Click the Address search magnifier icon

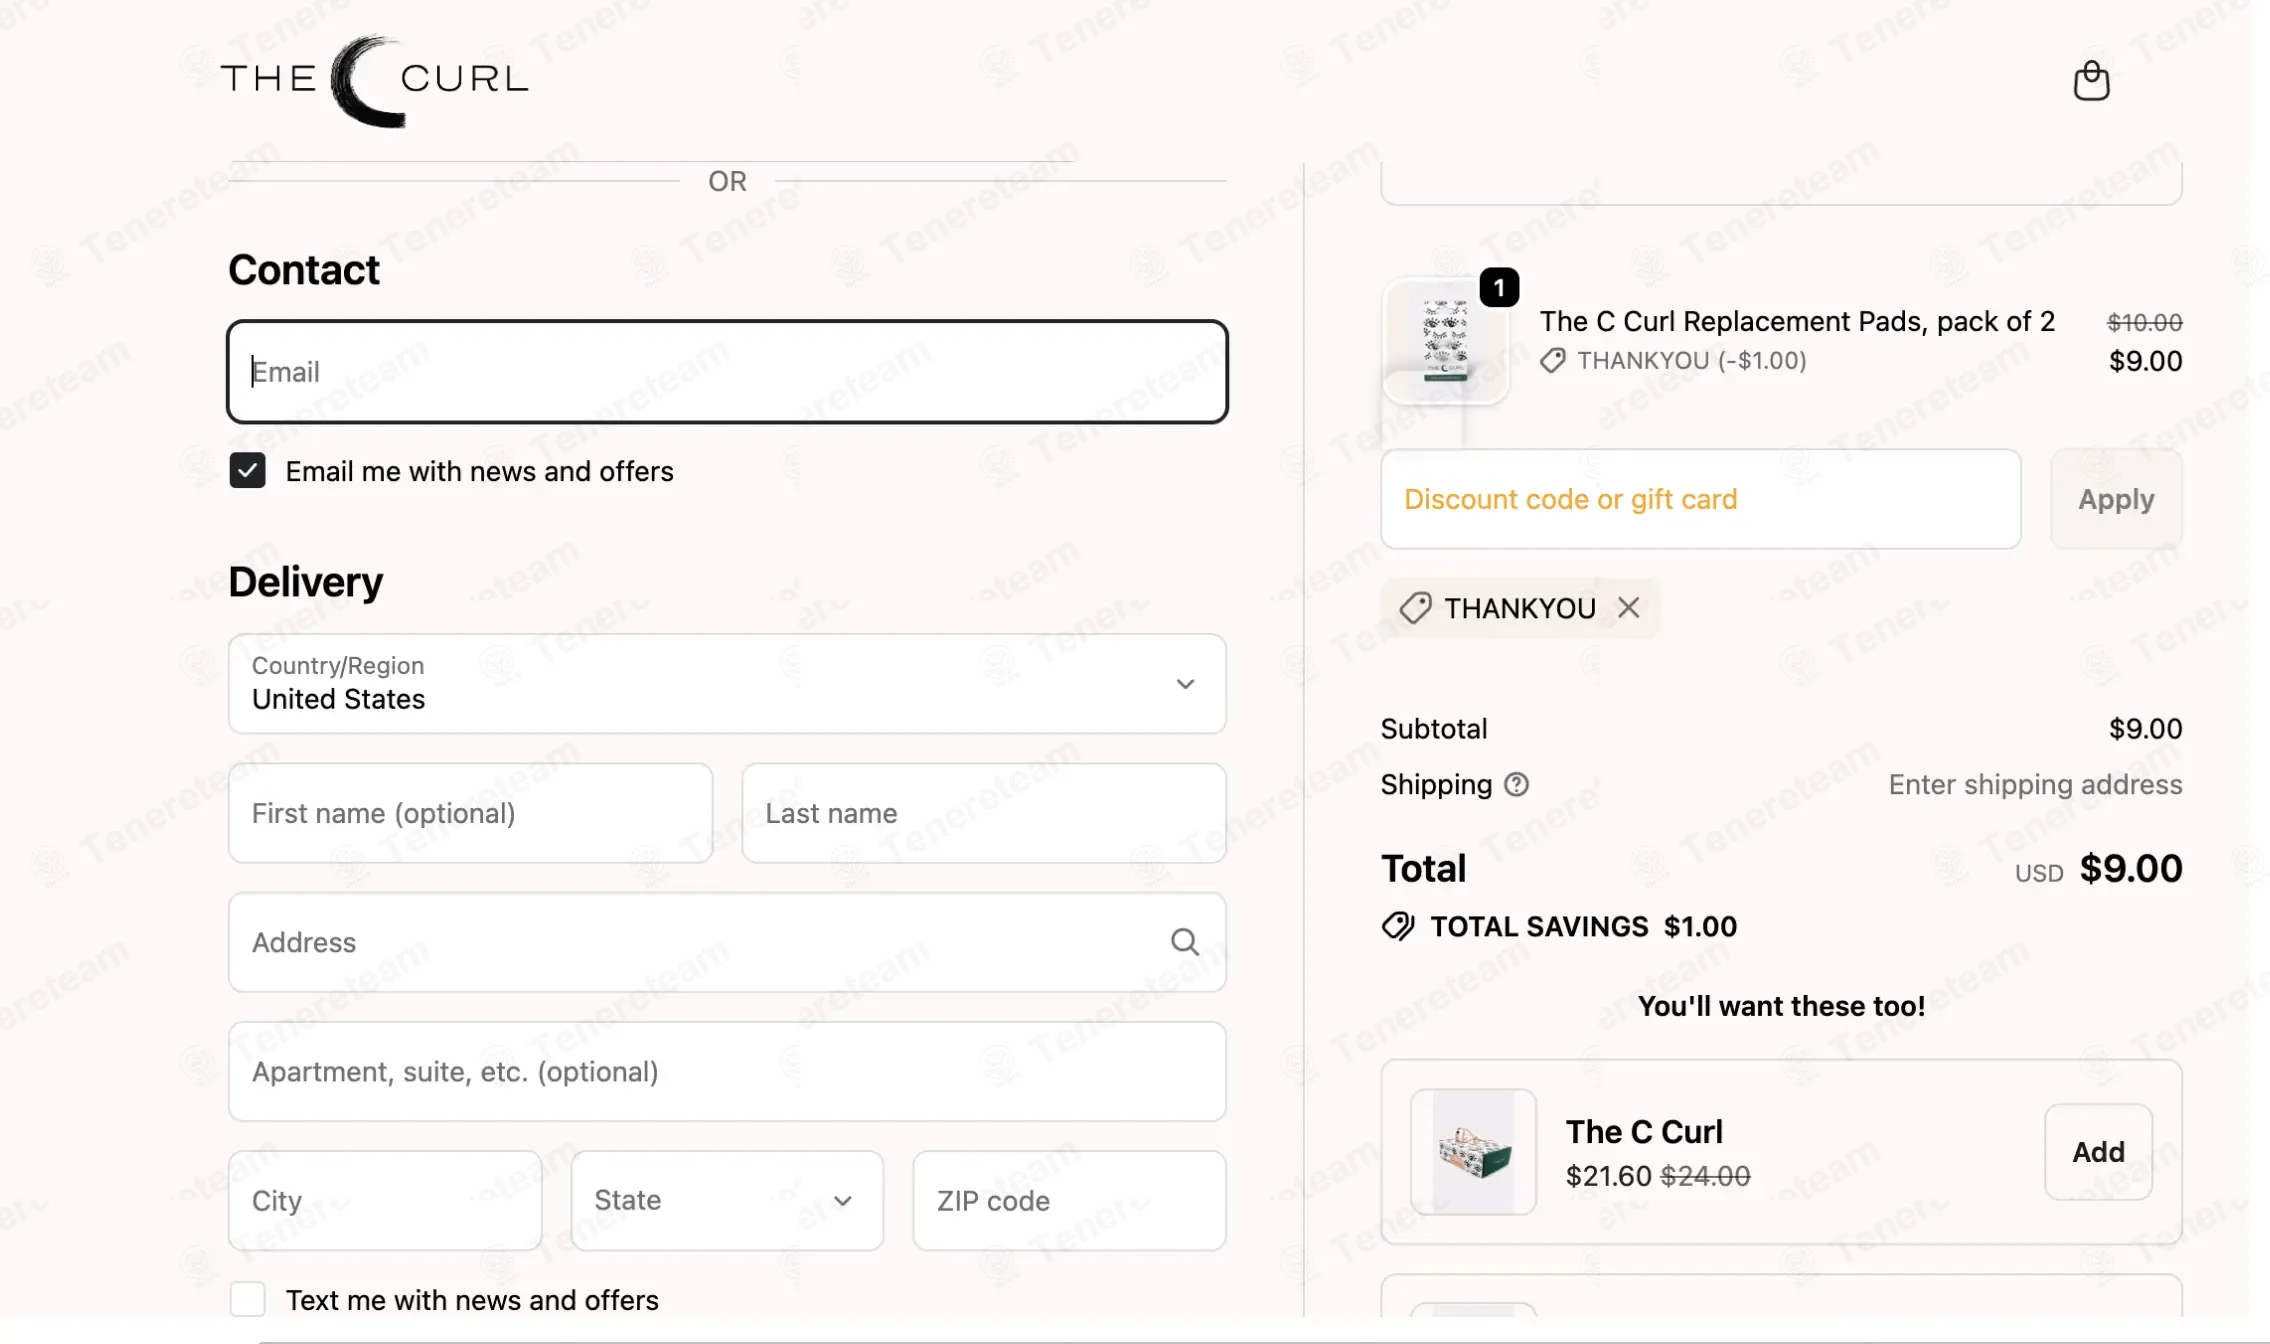pyautogui.click(x=1185, y=942)
